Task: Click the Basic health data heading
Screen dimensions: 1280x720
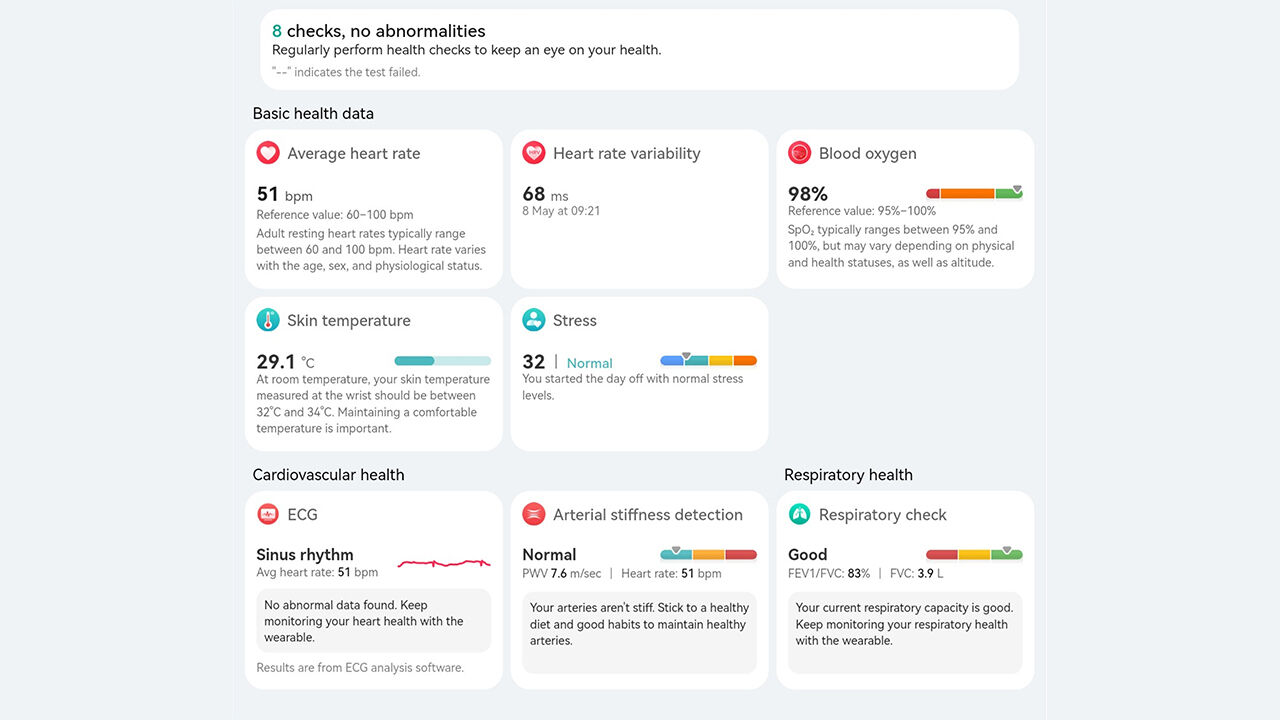Action: pos(313,114)
